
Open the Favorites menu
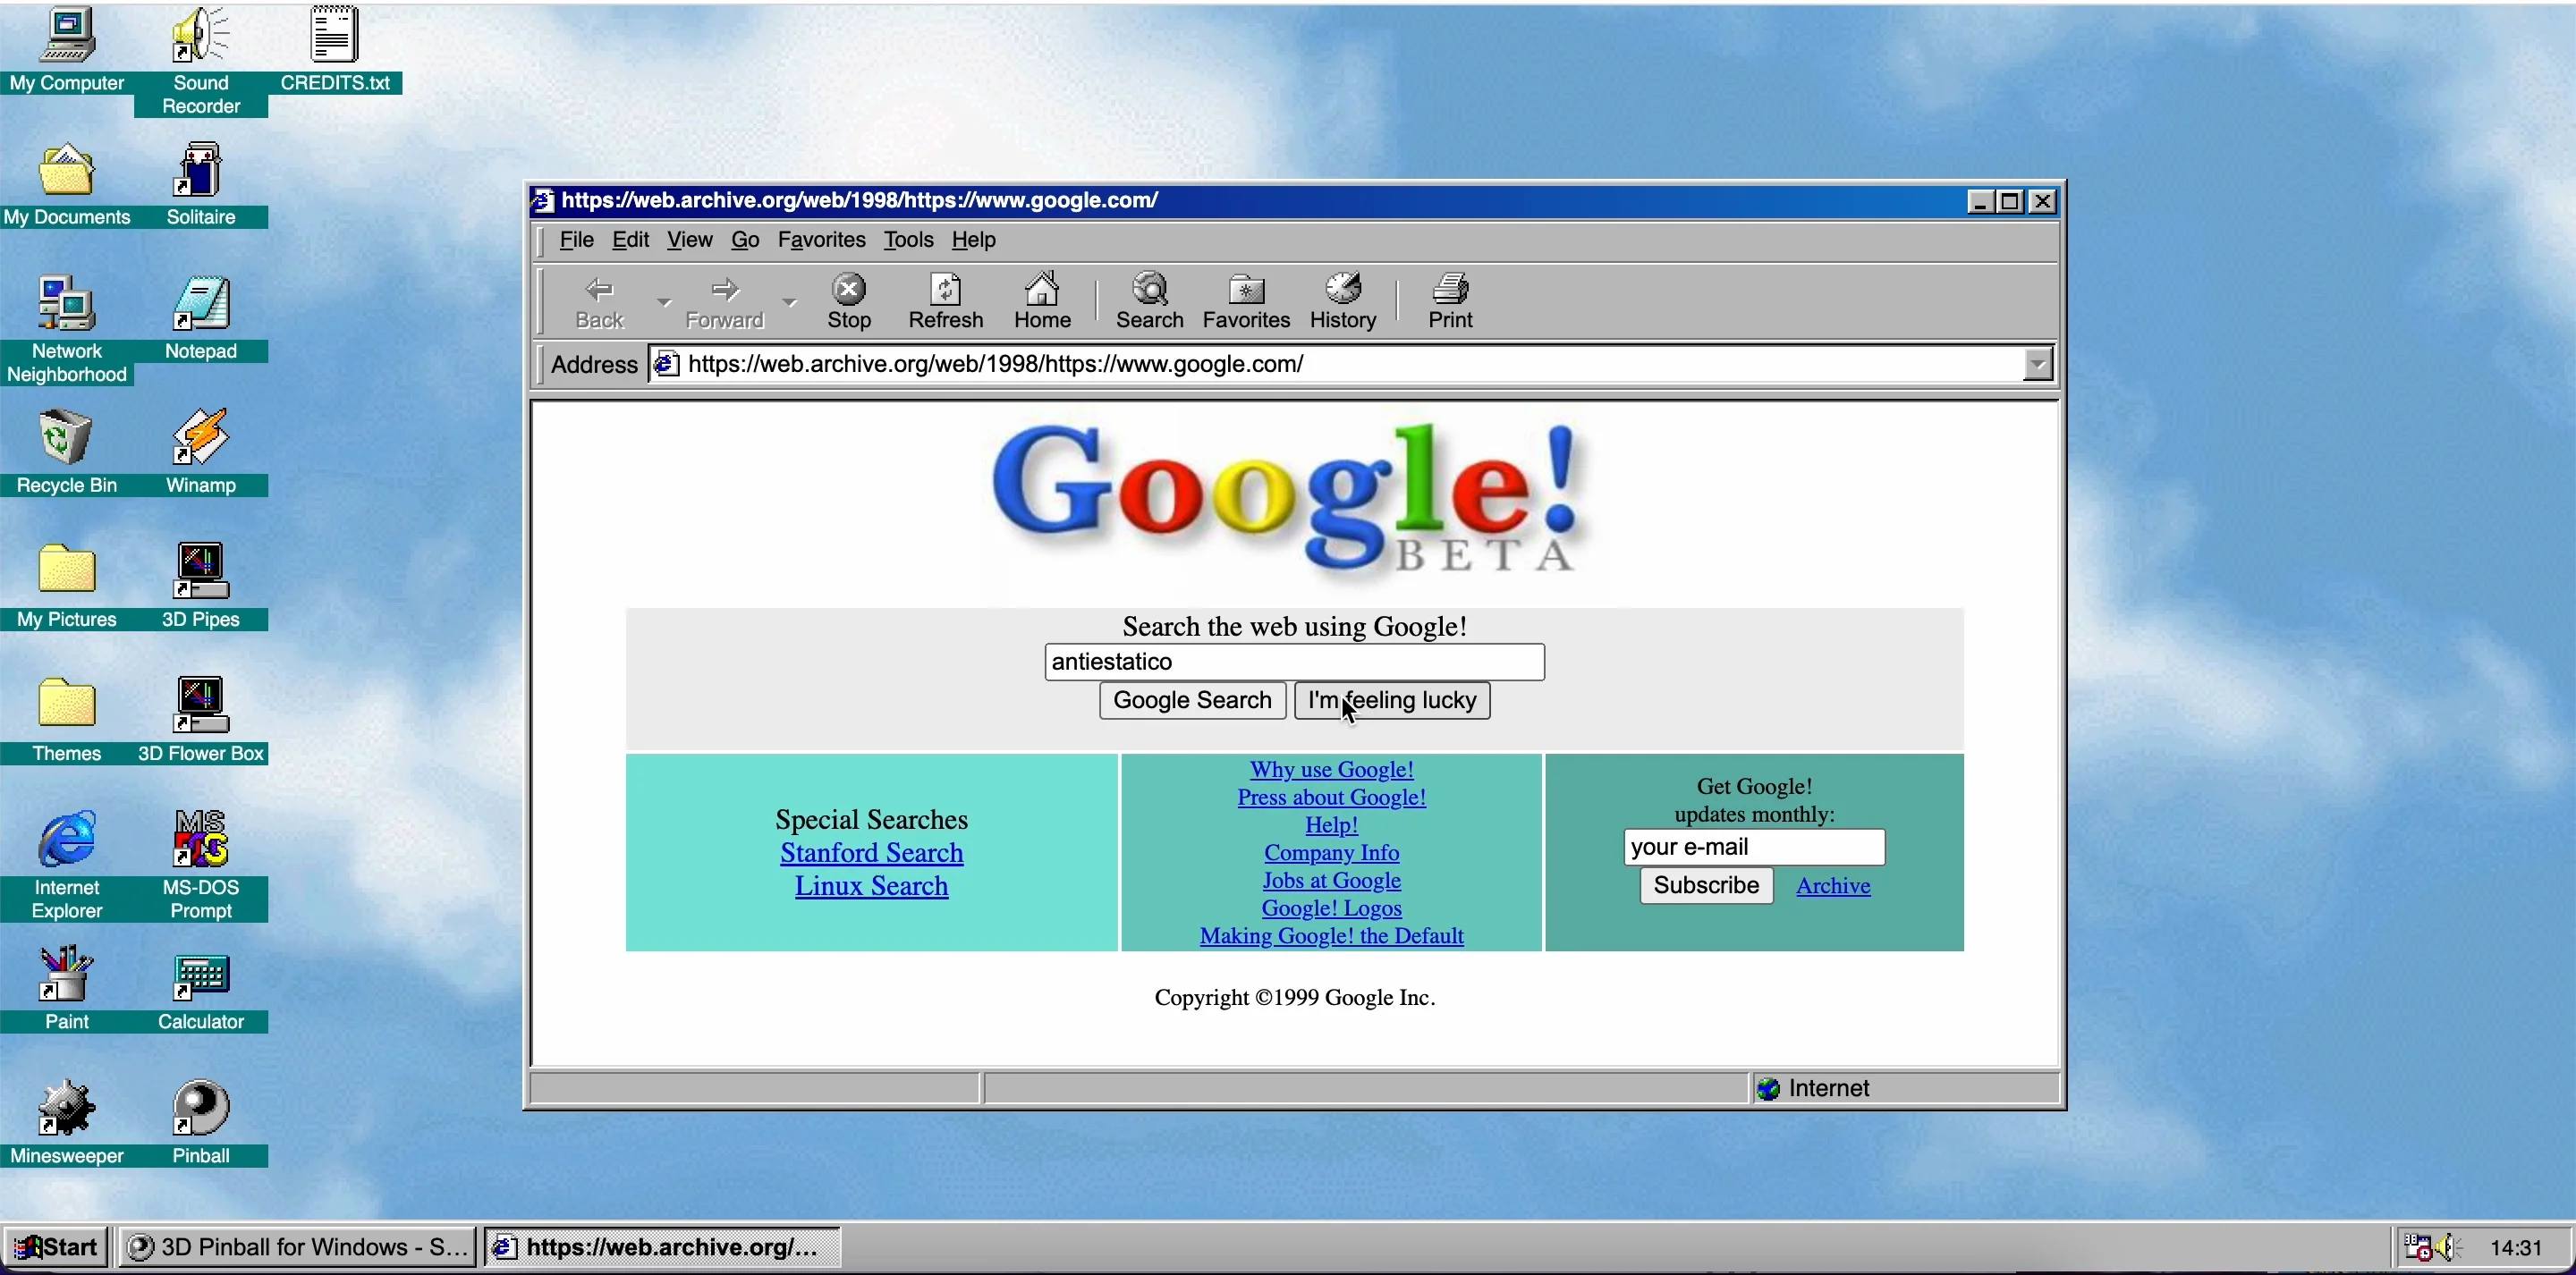pyautogui.click(x=821, y=240)
